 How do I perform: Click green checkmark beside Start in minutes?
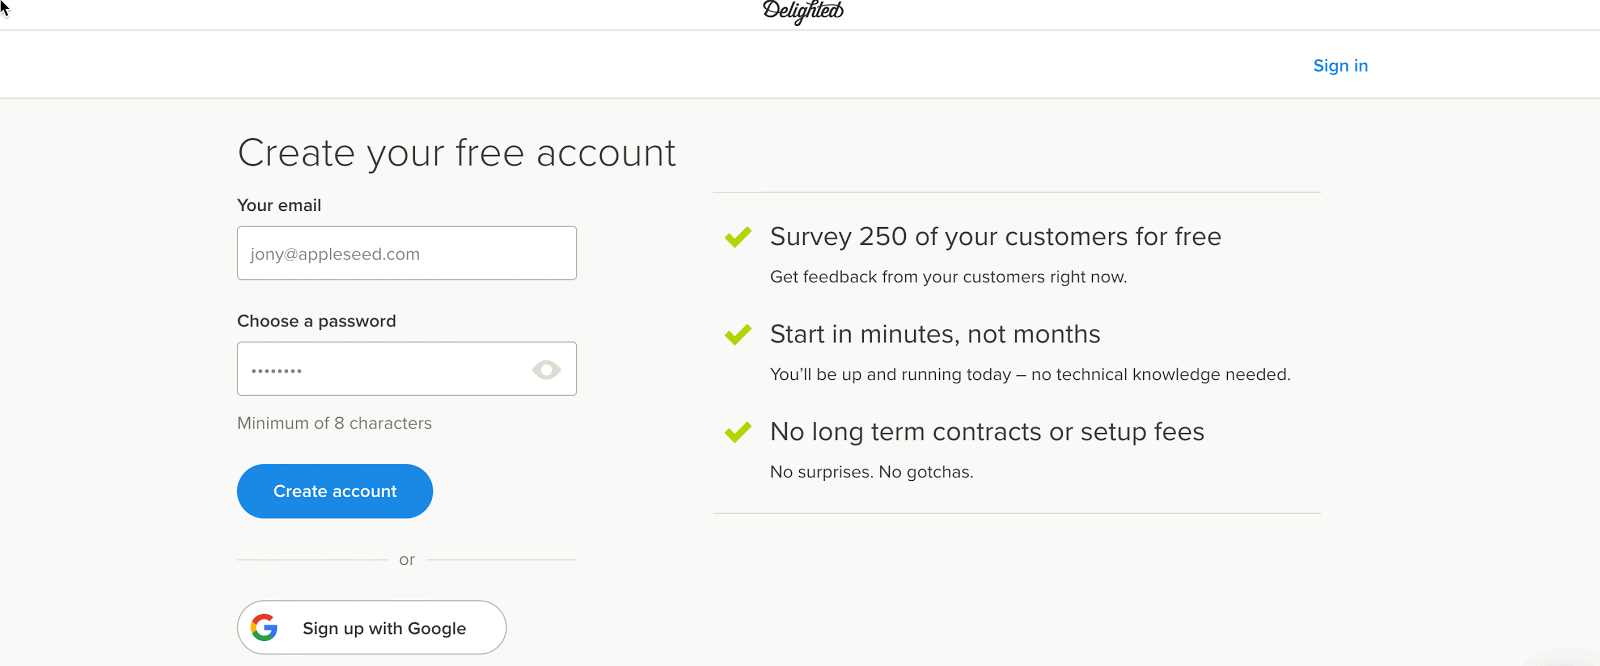pos(738,335)
